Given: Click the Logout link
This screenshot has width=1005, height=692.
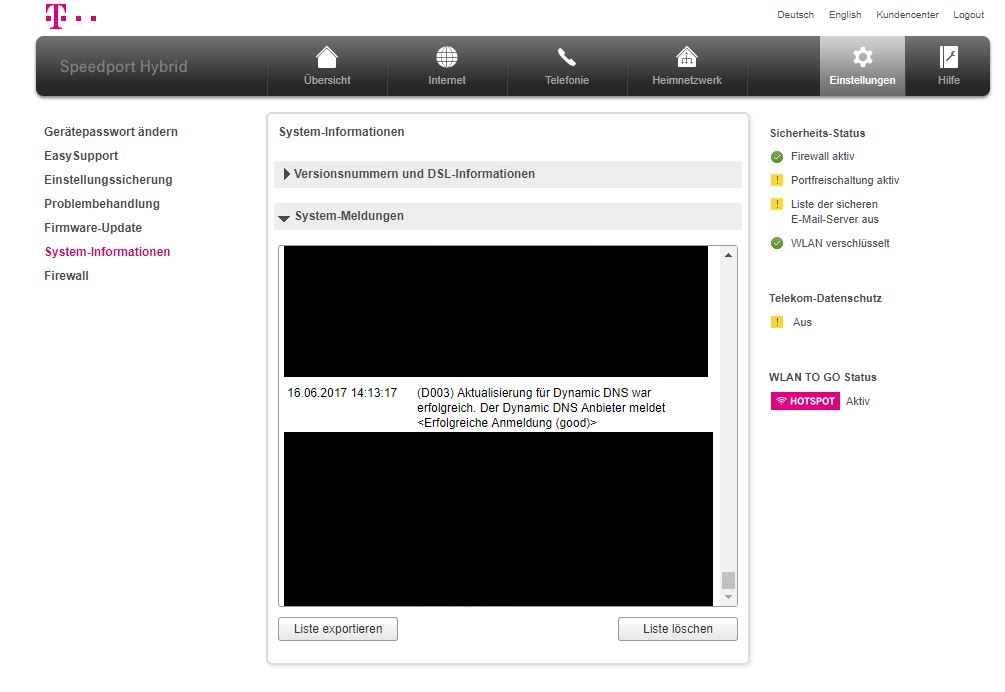Looking at the screenshot, I should pyautogui.click(x=968, y=15).
